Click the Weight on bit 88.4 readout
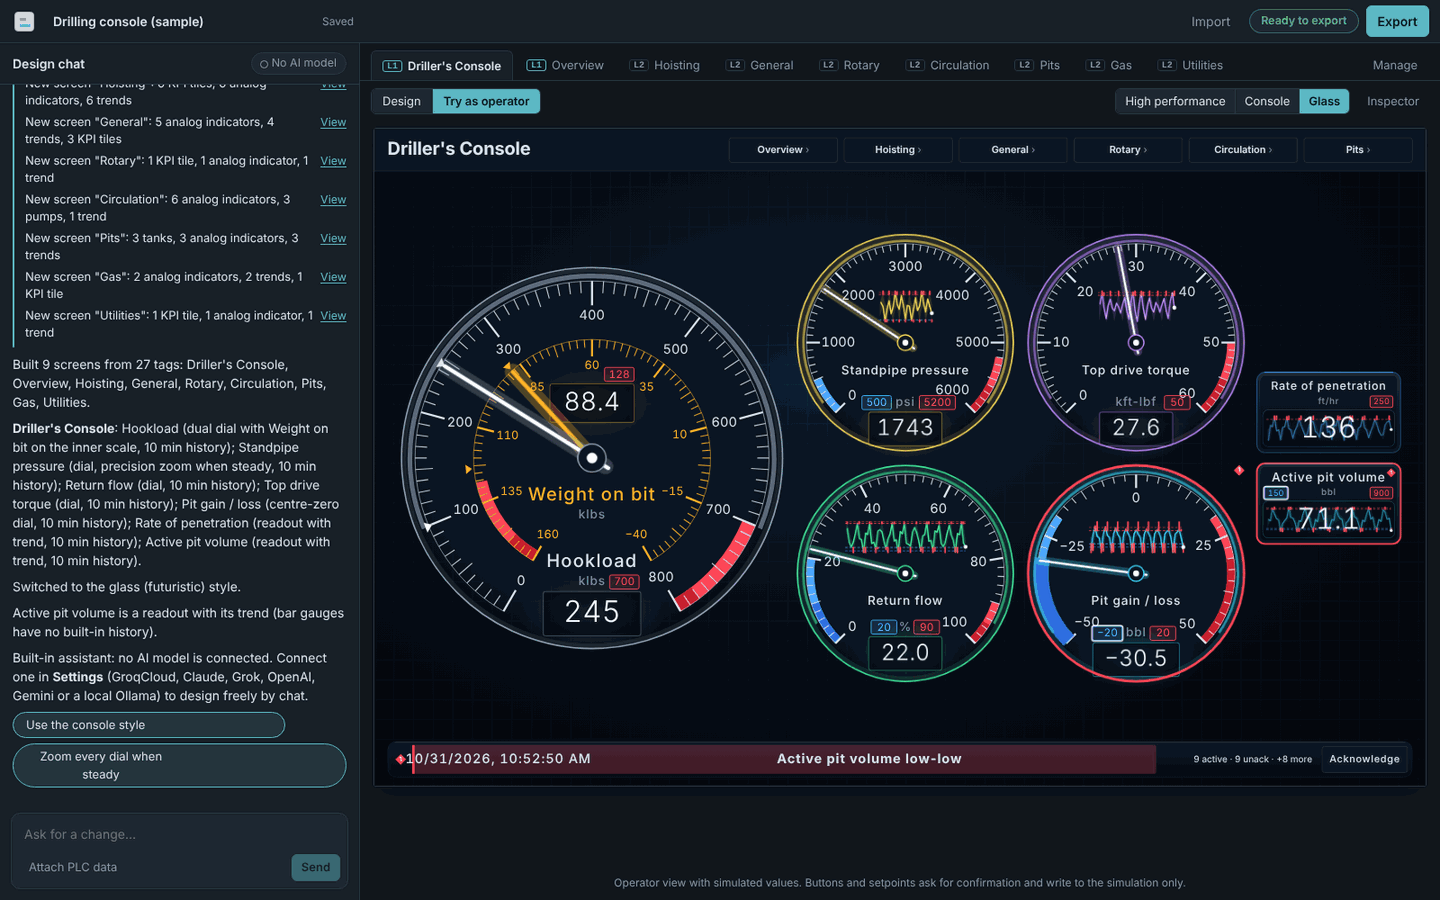This screenshot has width=1440, height=900. (x=592, y=402)
